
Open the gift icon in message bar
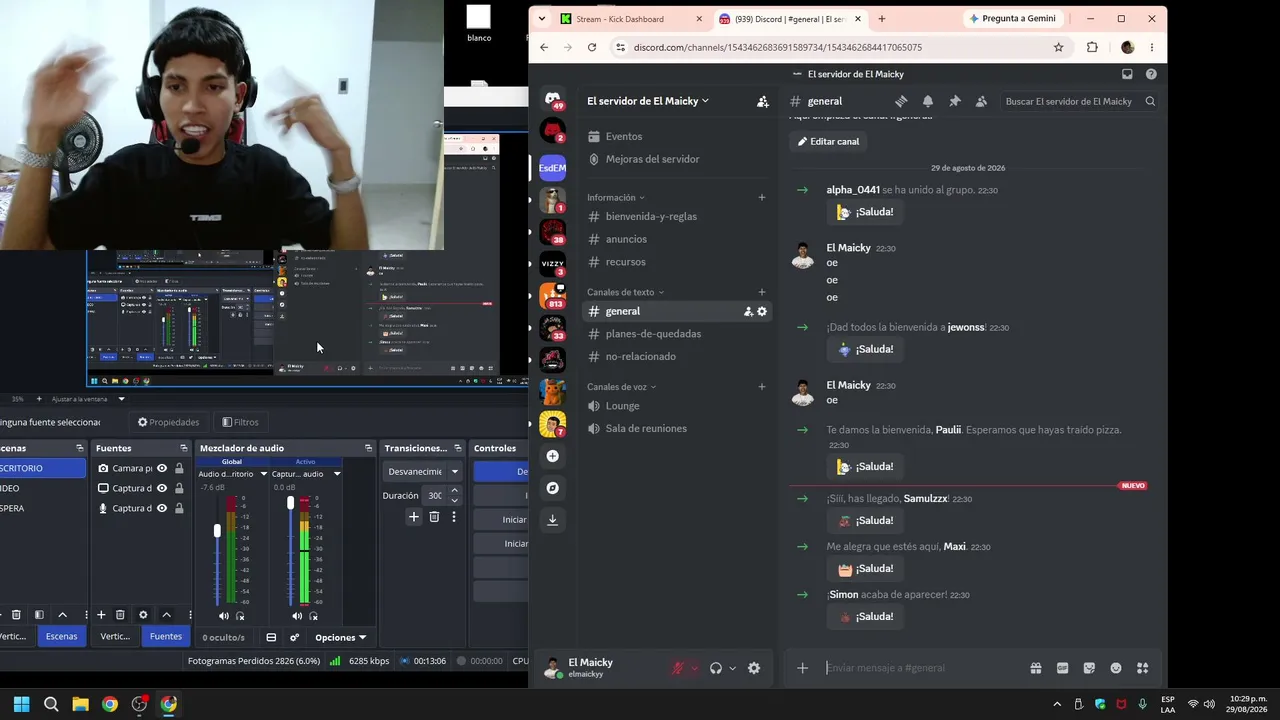pyautogui.click(x=1036, y=668)
